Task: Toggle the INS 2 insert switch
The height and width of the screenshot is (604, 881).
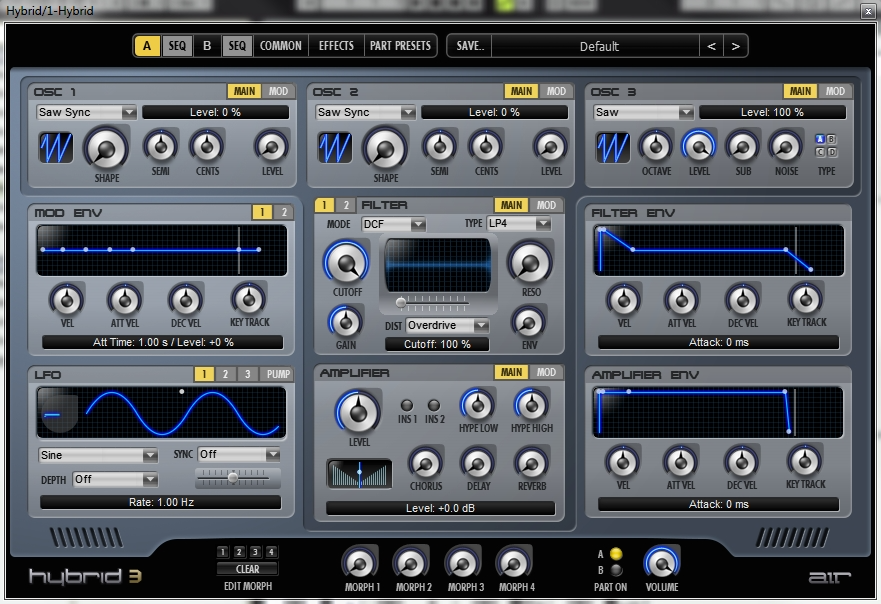Action: pos(434,405)
